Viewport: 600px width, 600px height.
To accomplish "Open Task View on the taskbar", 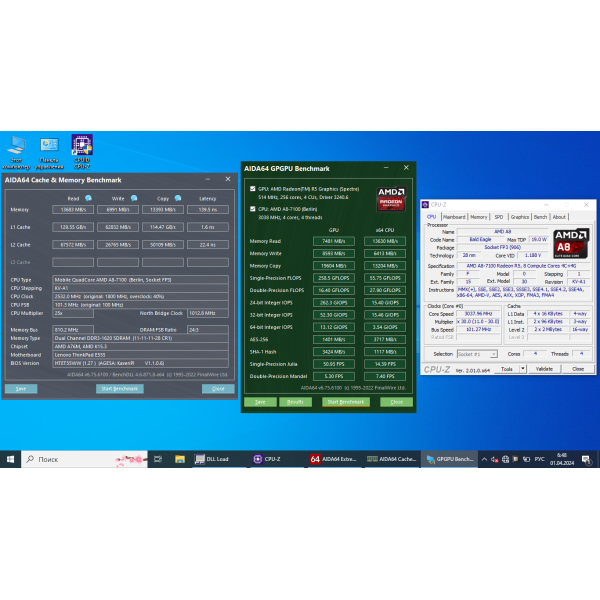I will (x=158, y=459).
